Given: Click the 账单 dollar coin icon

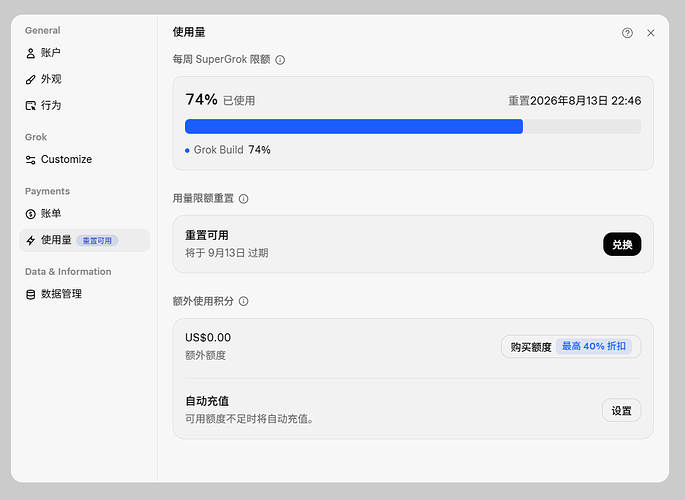Looking at the screenshot, I should (x=31, y=214).
